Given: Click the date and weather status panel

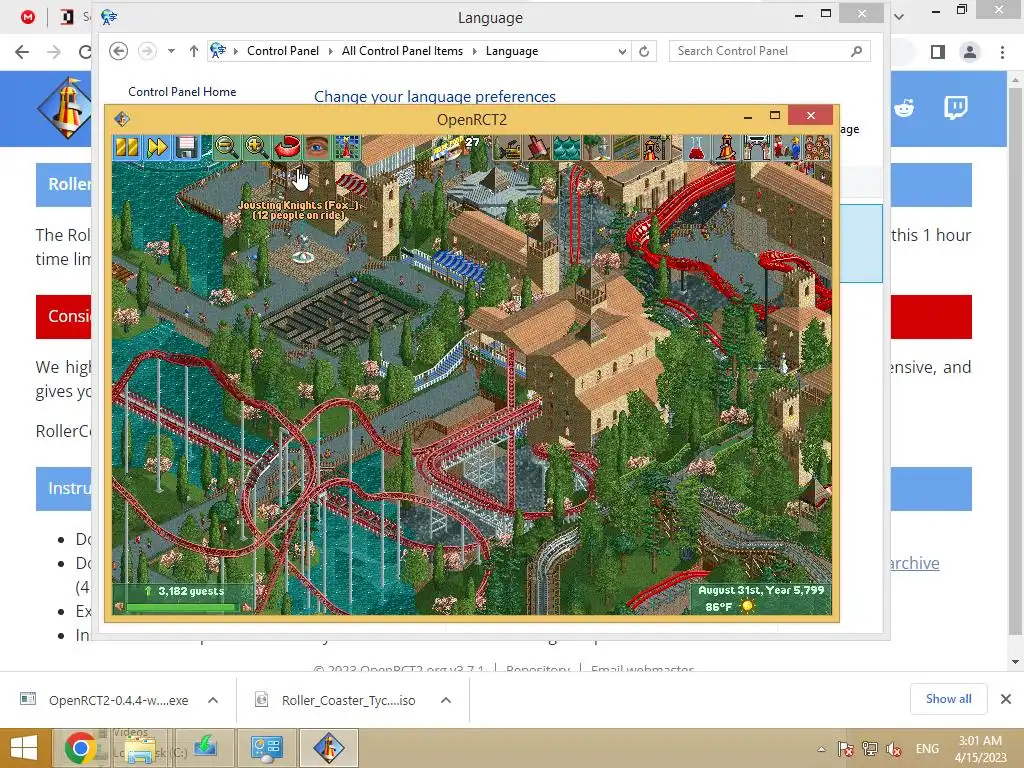Looking at the screenshot, I should tap(761, 598).
